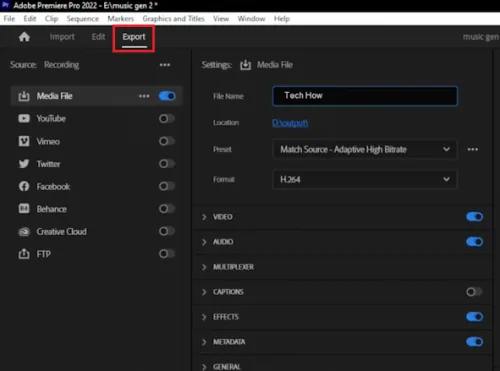Enable the FTP destination toggle
500x371 pixels.
[x=167, y=254]
